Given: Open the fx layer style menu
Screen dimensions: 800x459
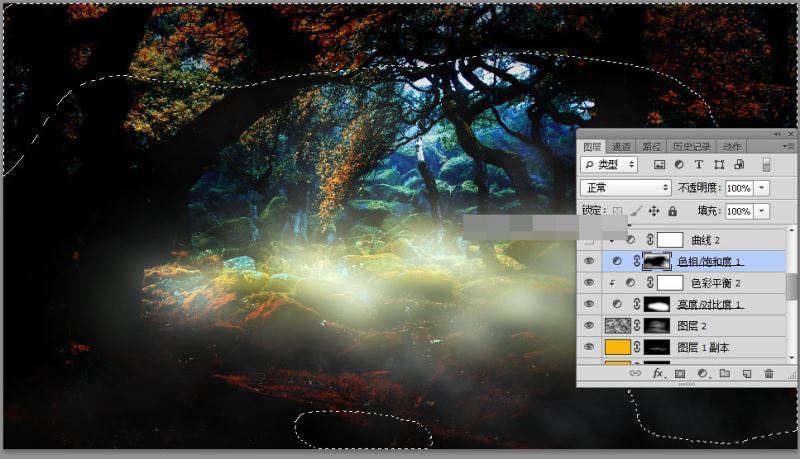Looking at the screenshot, I should pyautogui.click(x=658, y=373).
